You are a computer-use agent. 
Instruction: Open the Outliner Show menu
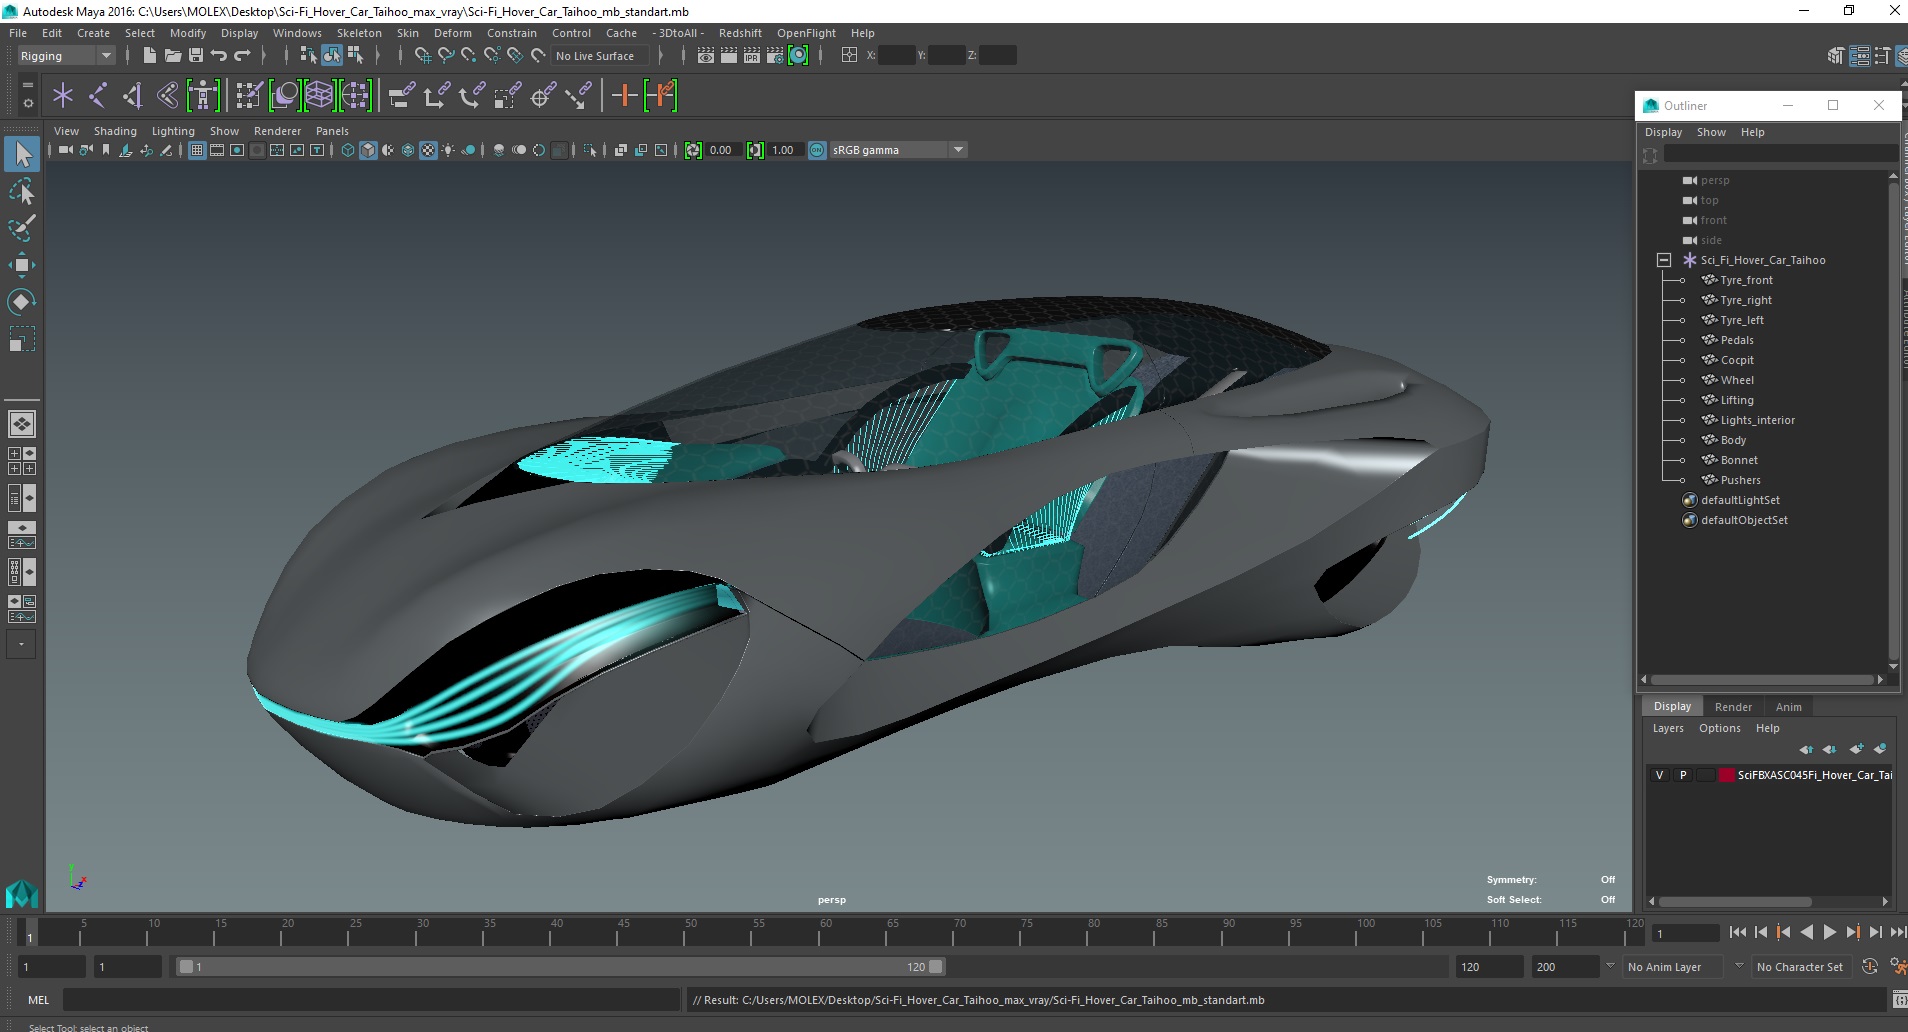[1711, 132]
